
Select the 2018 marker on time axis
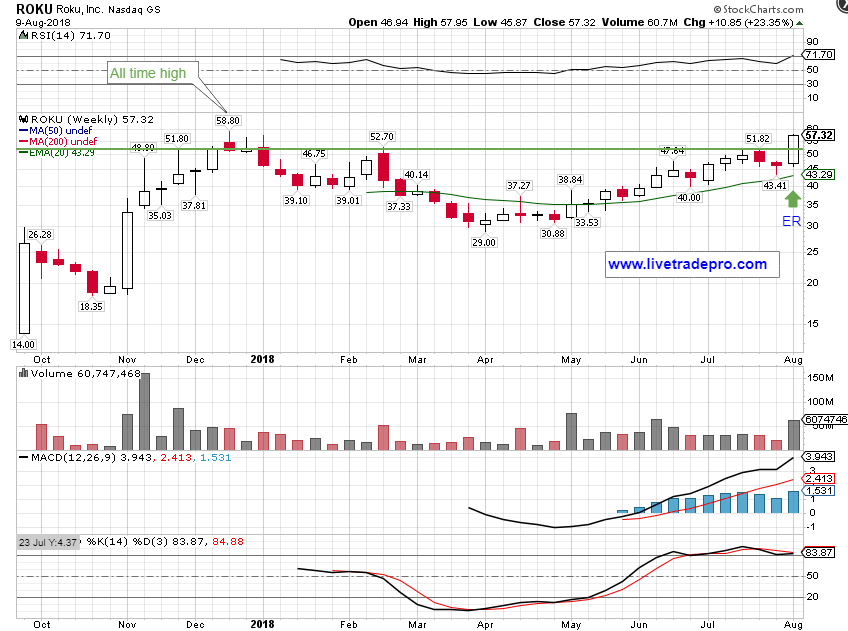click(x=262, y=358)
